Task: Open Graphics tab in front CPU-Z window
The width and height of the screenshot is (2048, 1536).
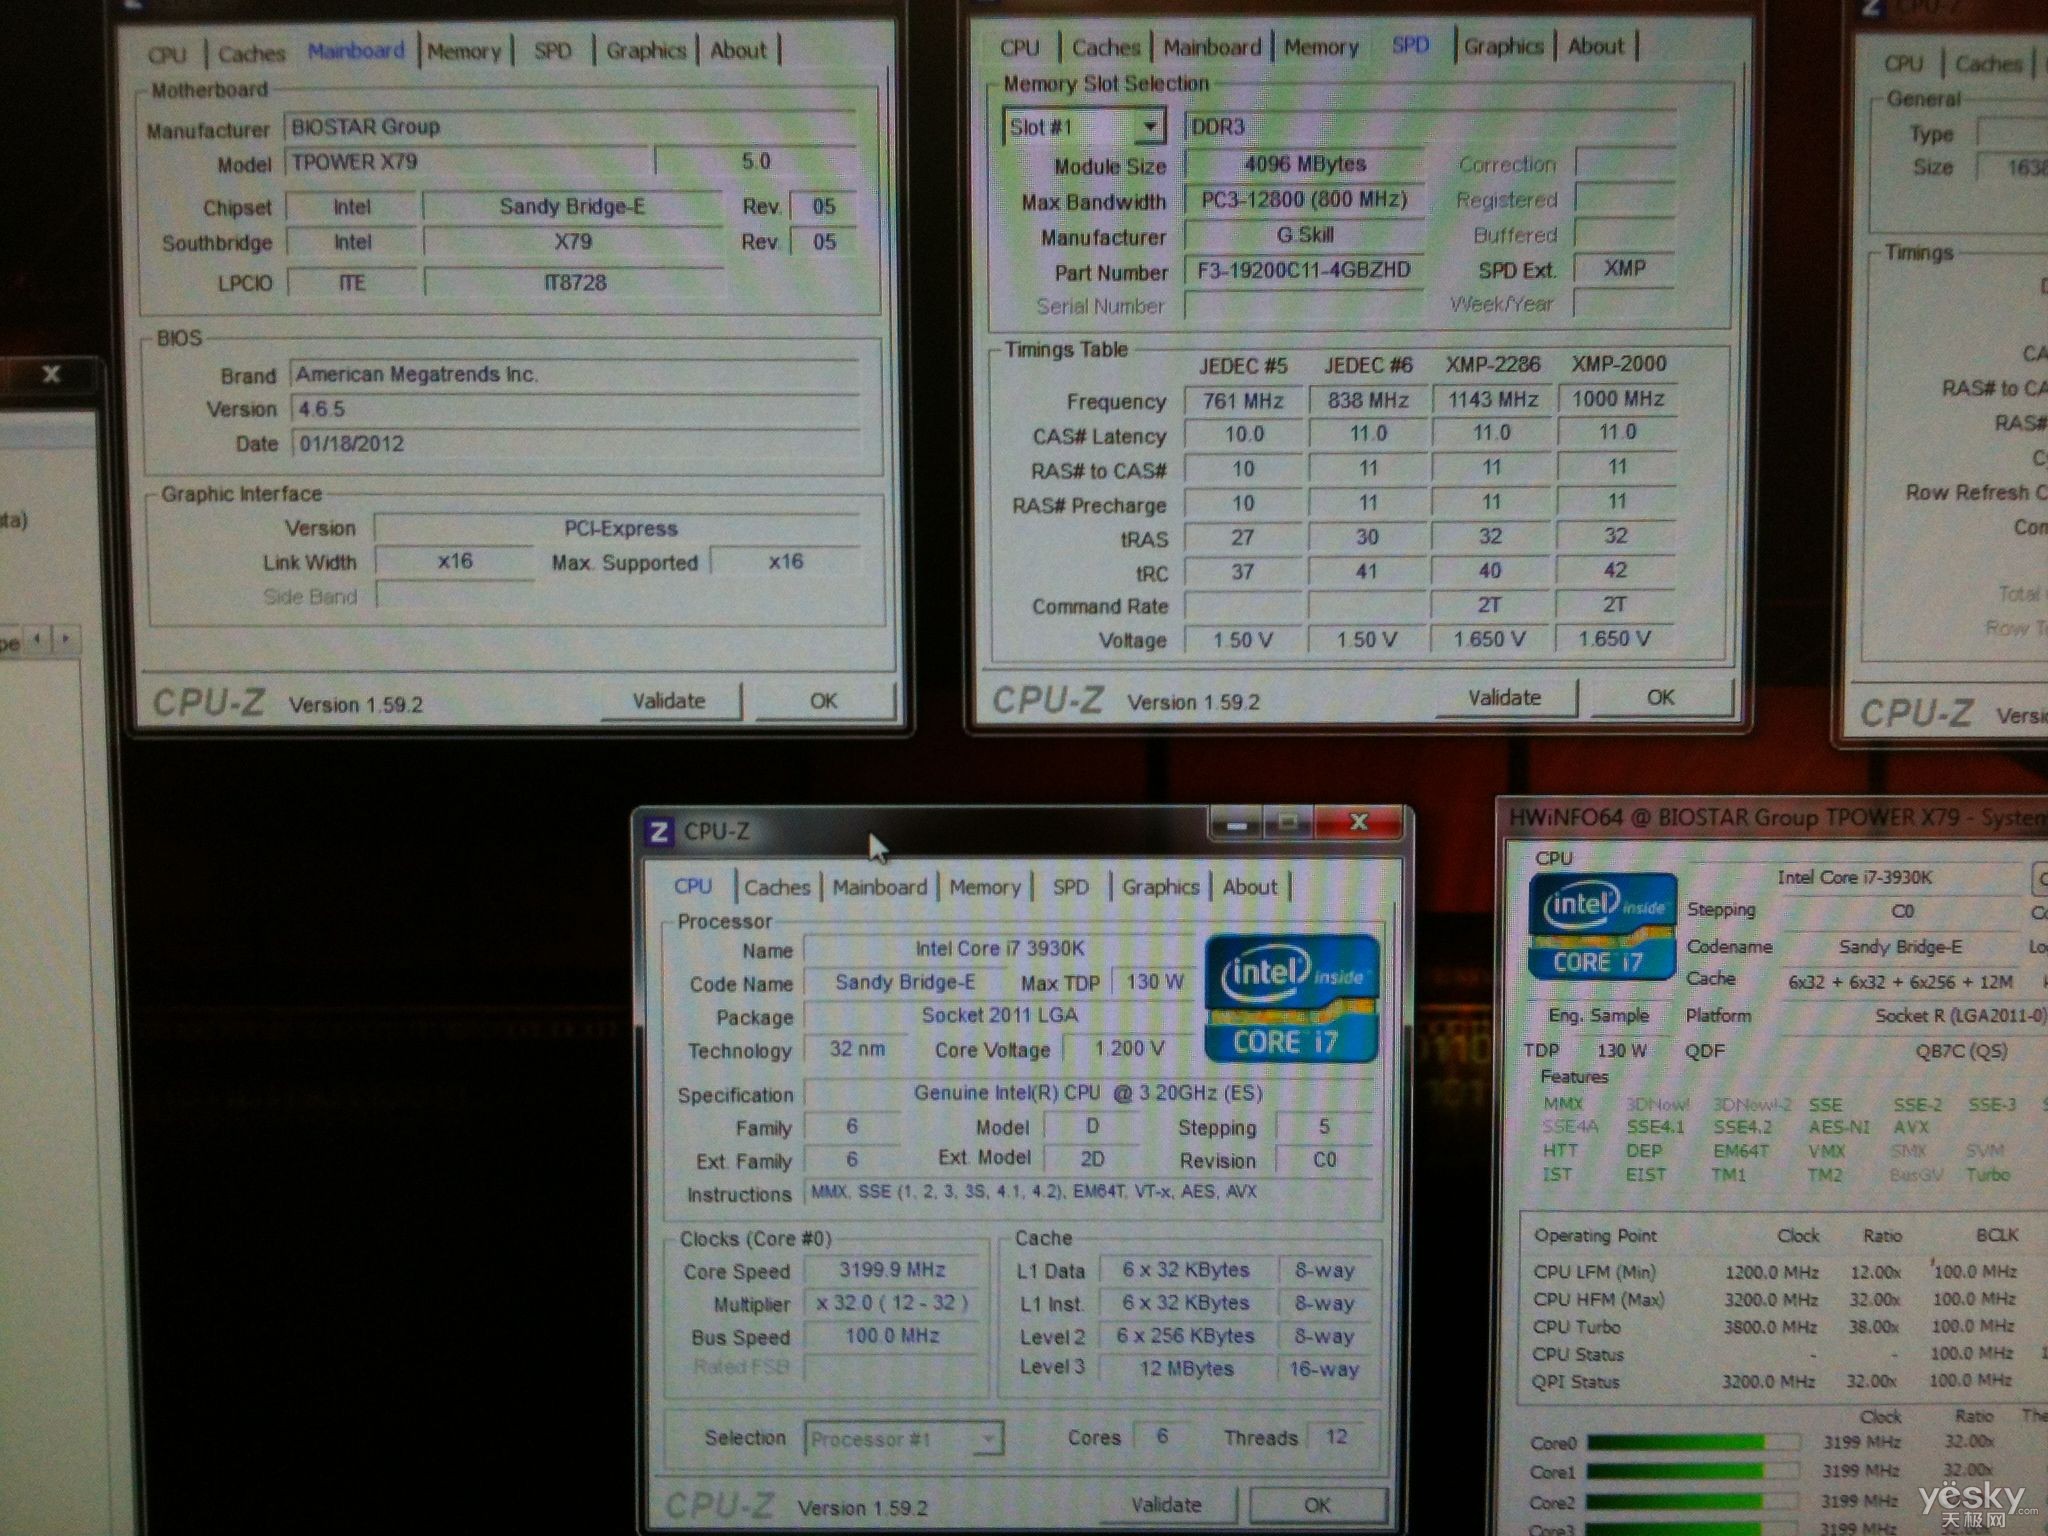Action: pos(1160,887)
